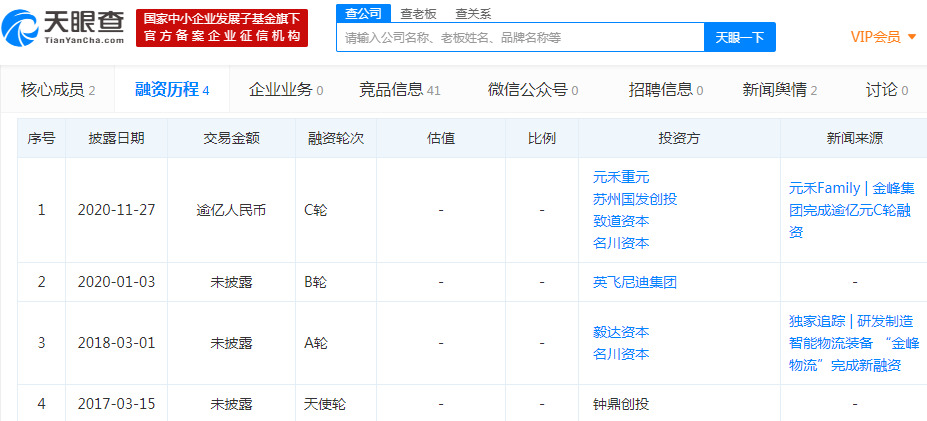Click the red 官方备案企业征信机构 banner
The image size is (927, 421).
(x=222, y=28)
